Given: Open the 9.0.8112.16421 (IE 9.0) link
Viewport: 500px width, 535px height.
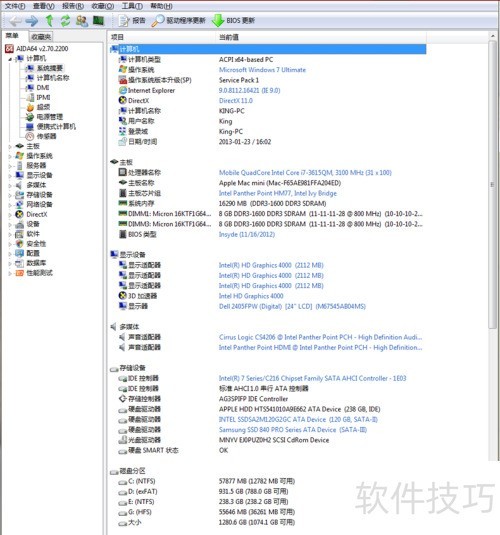Looking at the screenshot, I should 249,90.
